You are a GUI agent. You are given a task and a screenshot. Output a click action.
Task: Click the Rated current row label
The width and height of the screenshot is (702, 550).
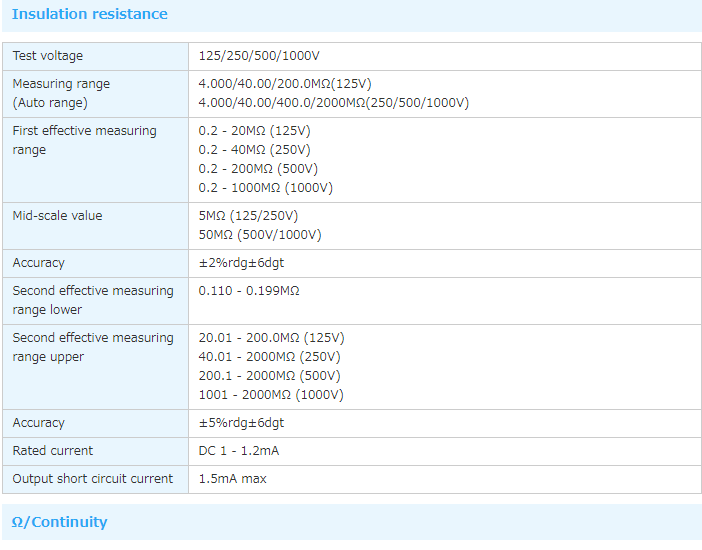(x=53, y=451)
